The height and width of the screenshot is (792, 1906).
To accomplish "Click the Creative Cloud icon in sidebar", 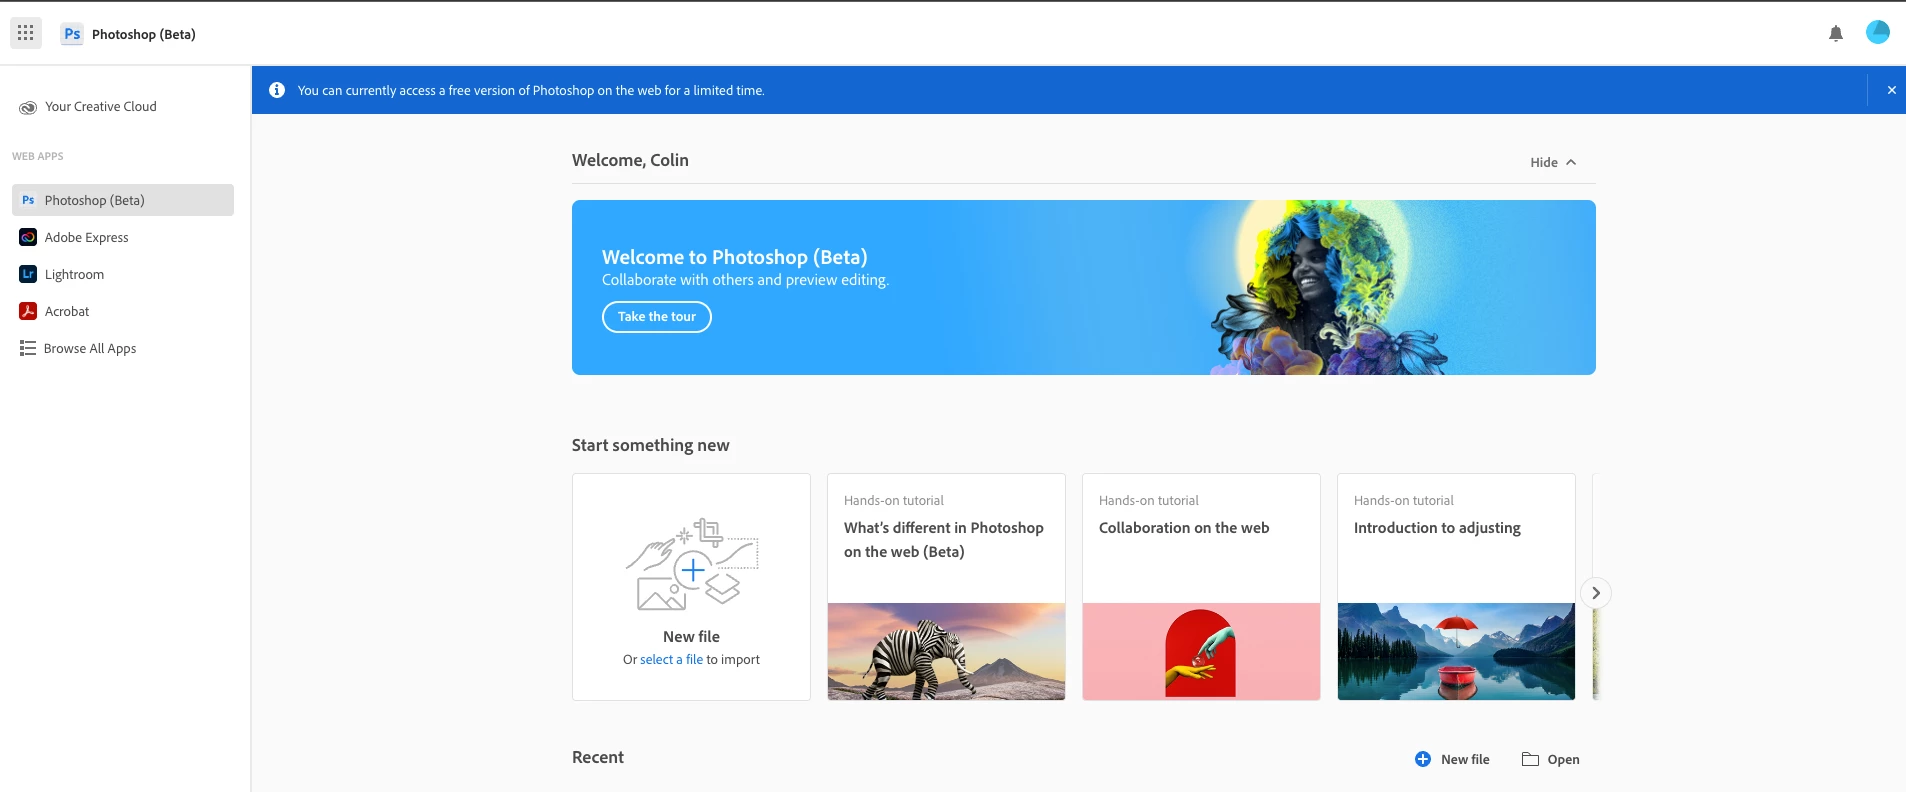I will [28, 107].
